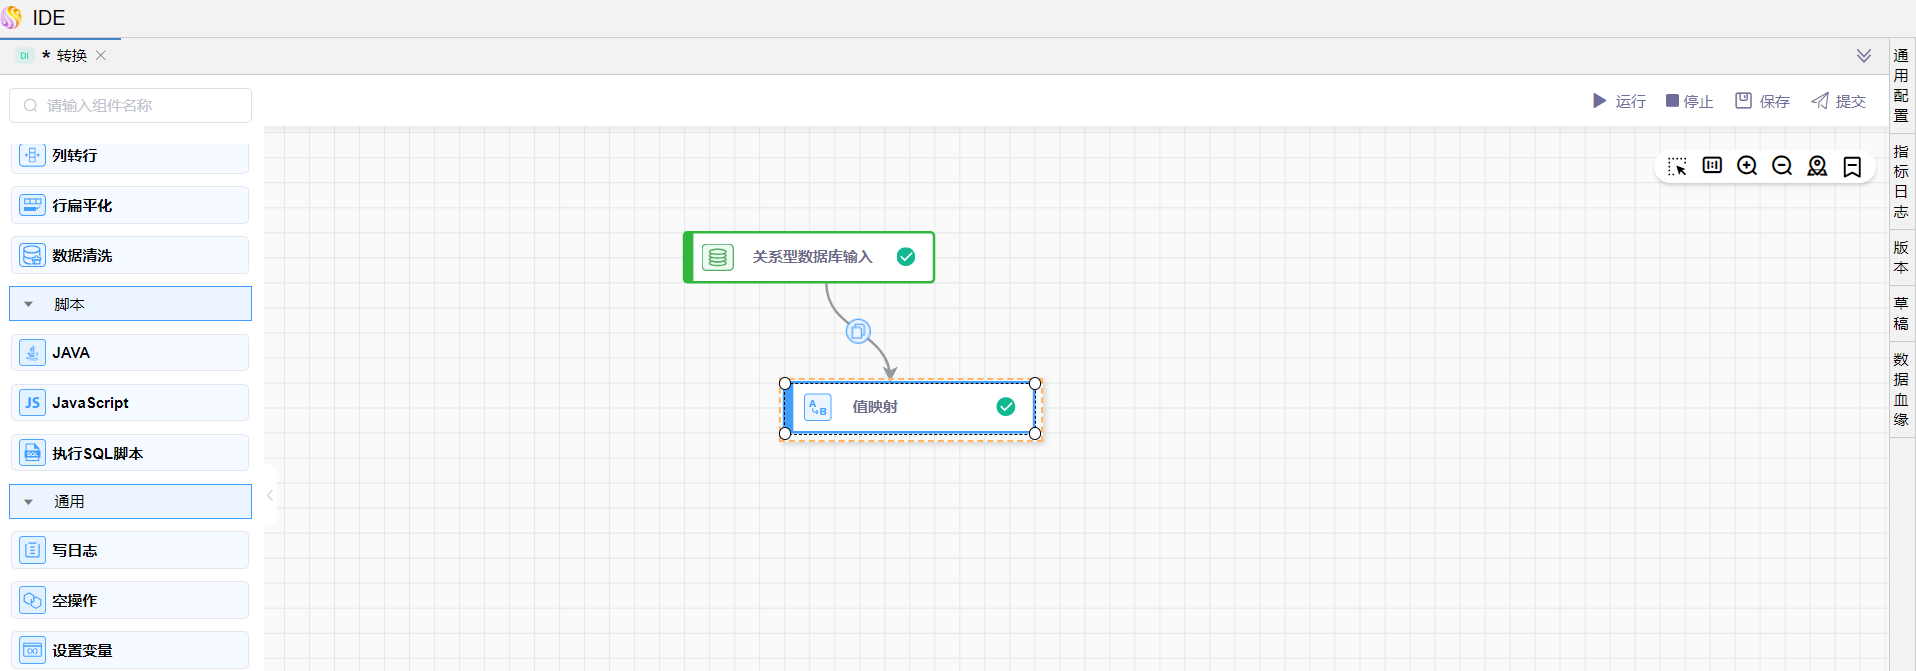Click the copy icon on connection line

[858, 331]
